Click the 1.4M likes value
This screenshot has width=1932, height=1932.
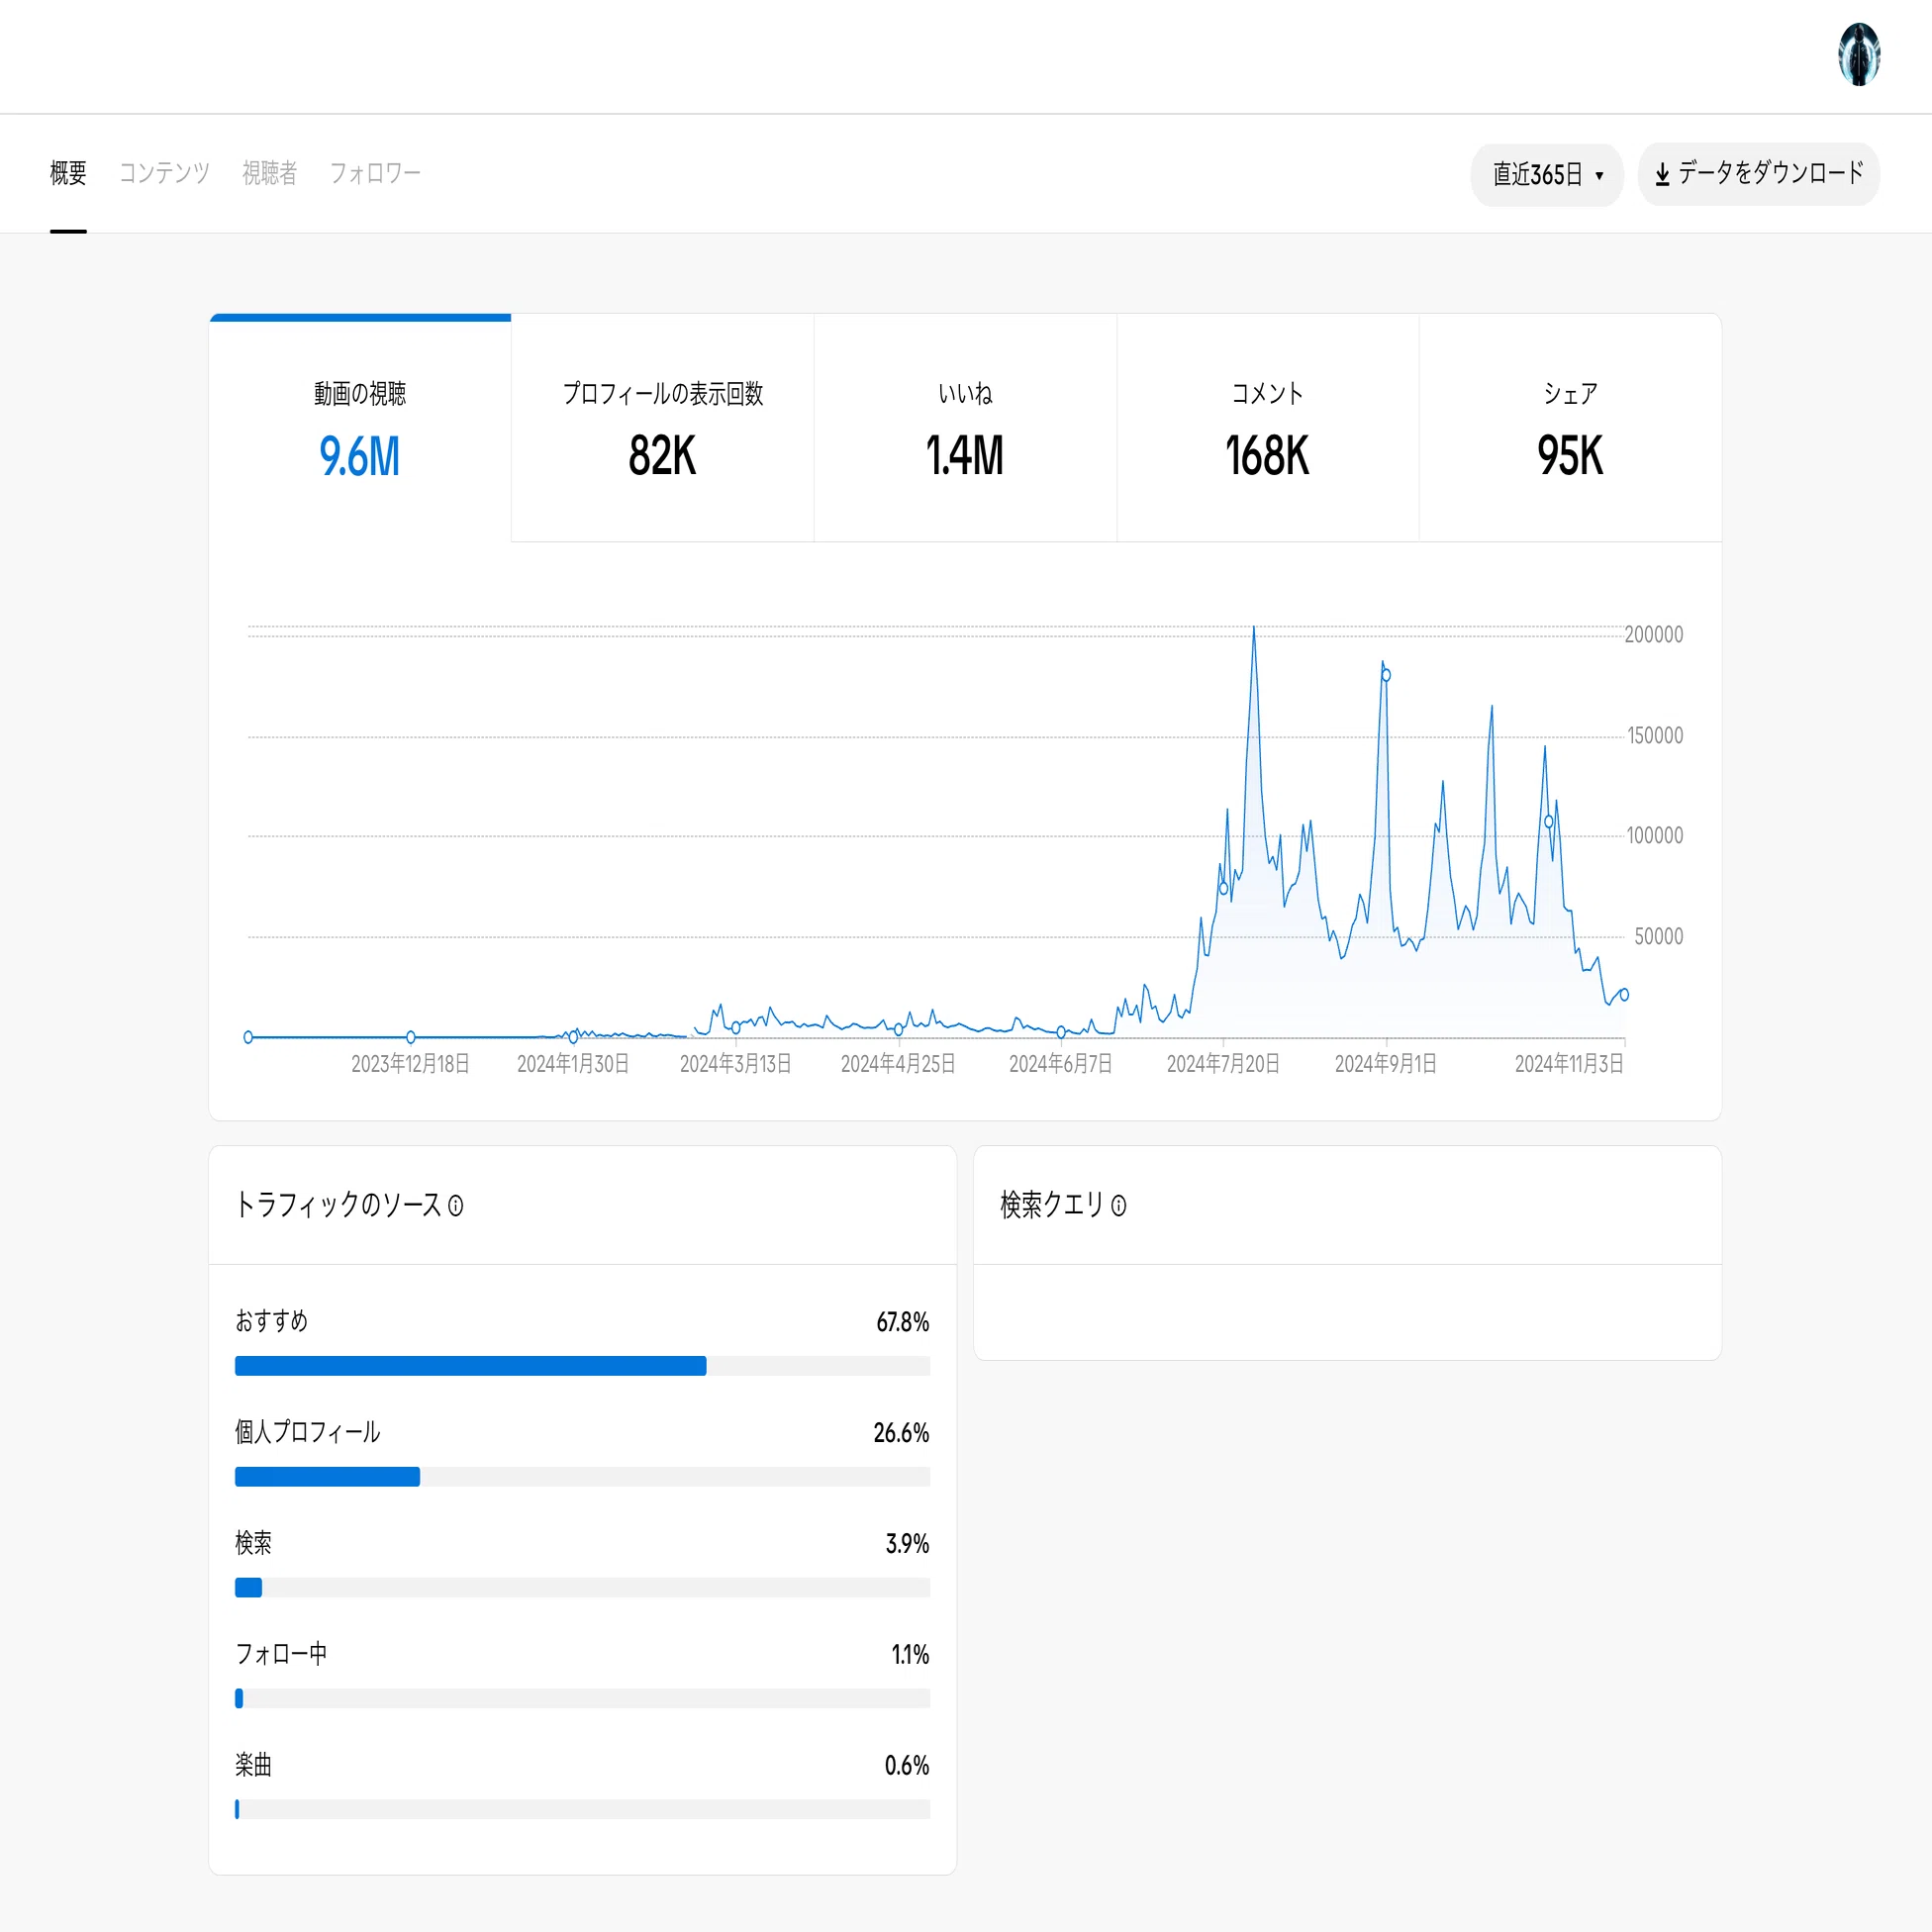click(965, 457)
